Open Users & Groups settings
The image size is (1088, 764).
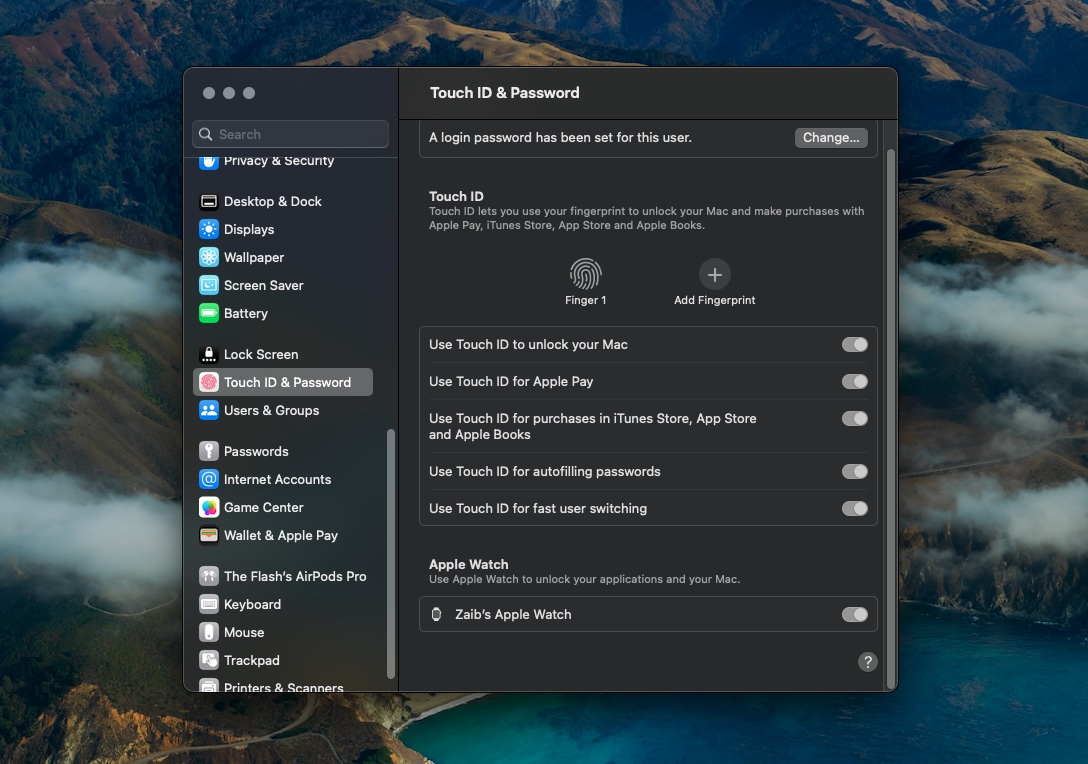click(282, 410)
